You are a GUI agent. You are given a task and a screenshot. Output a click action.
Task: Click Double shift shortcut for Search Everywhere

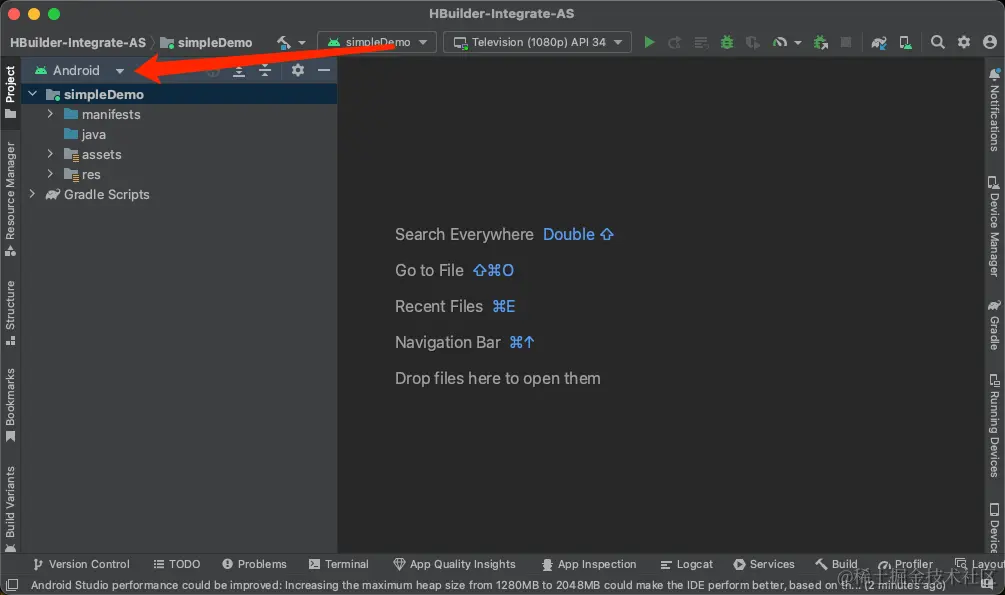coord(578,234)
